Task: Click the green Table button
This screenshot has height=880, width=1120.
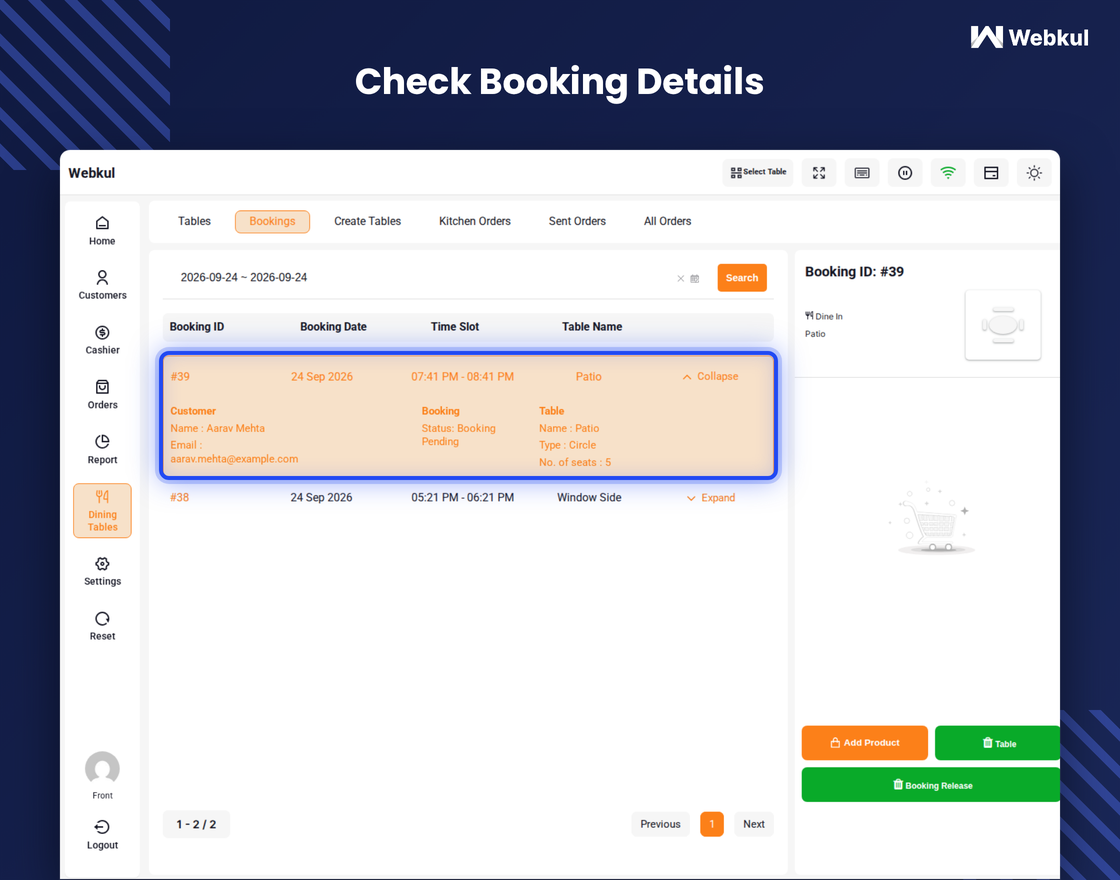Action: pyautogui.click(x=998, y=743)
